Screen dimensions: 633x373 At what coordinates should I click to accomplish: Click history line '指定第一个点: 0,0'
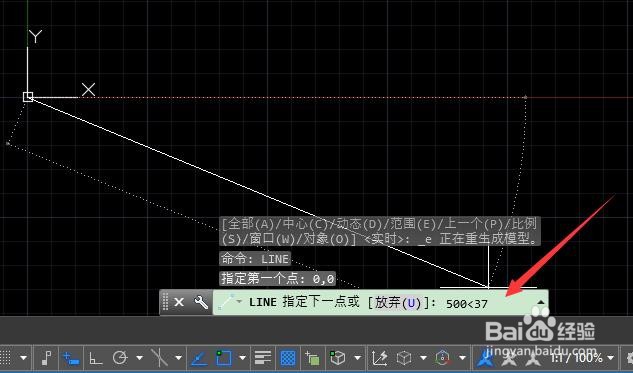click(278, 279)
